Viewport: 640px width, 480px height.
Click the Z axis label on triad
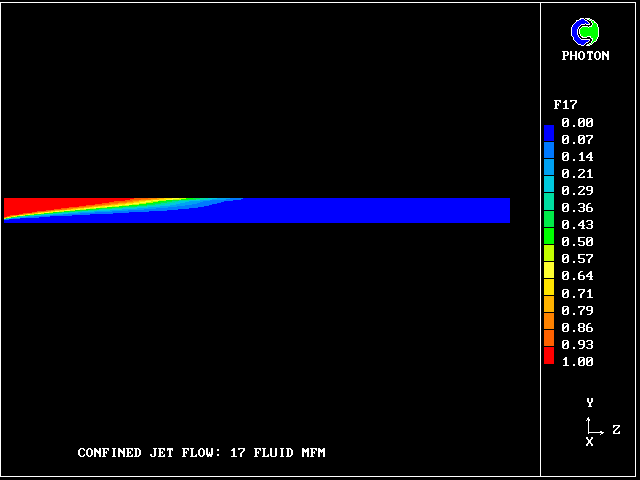point(616,430)
